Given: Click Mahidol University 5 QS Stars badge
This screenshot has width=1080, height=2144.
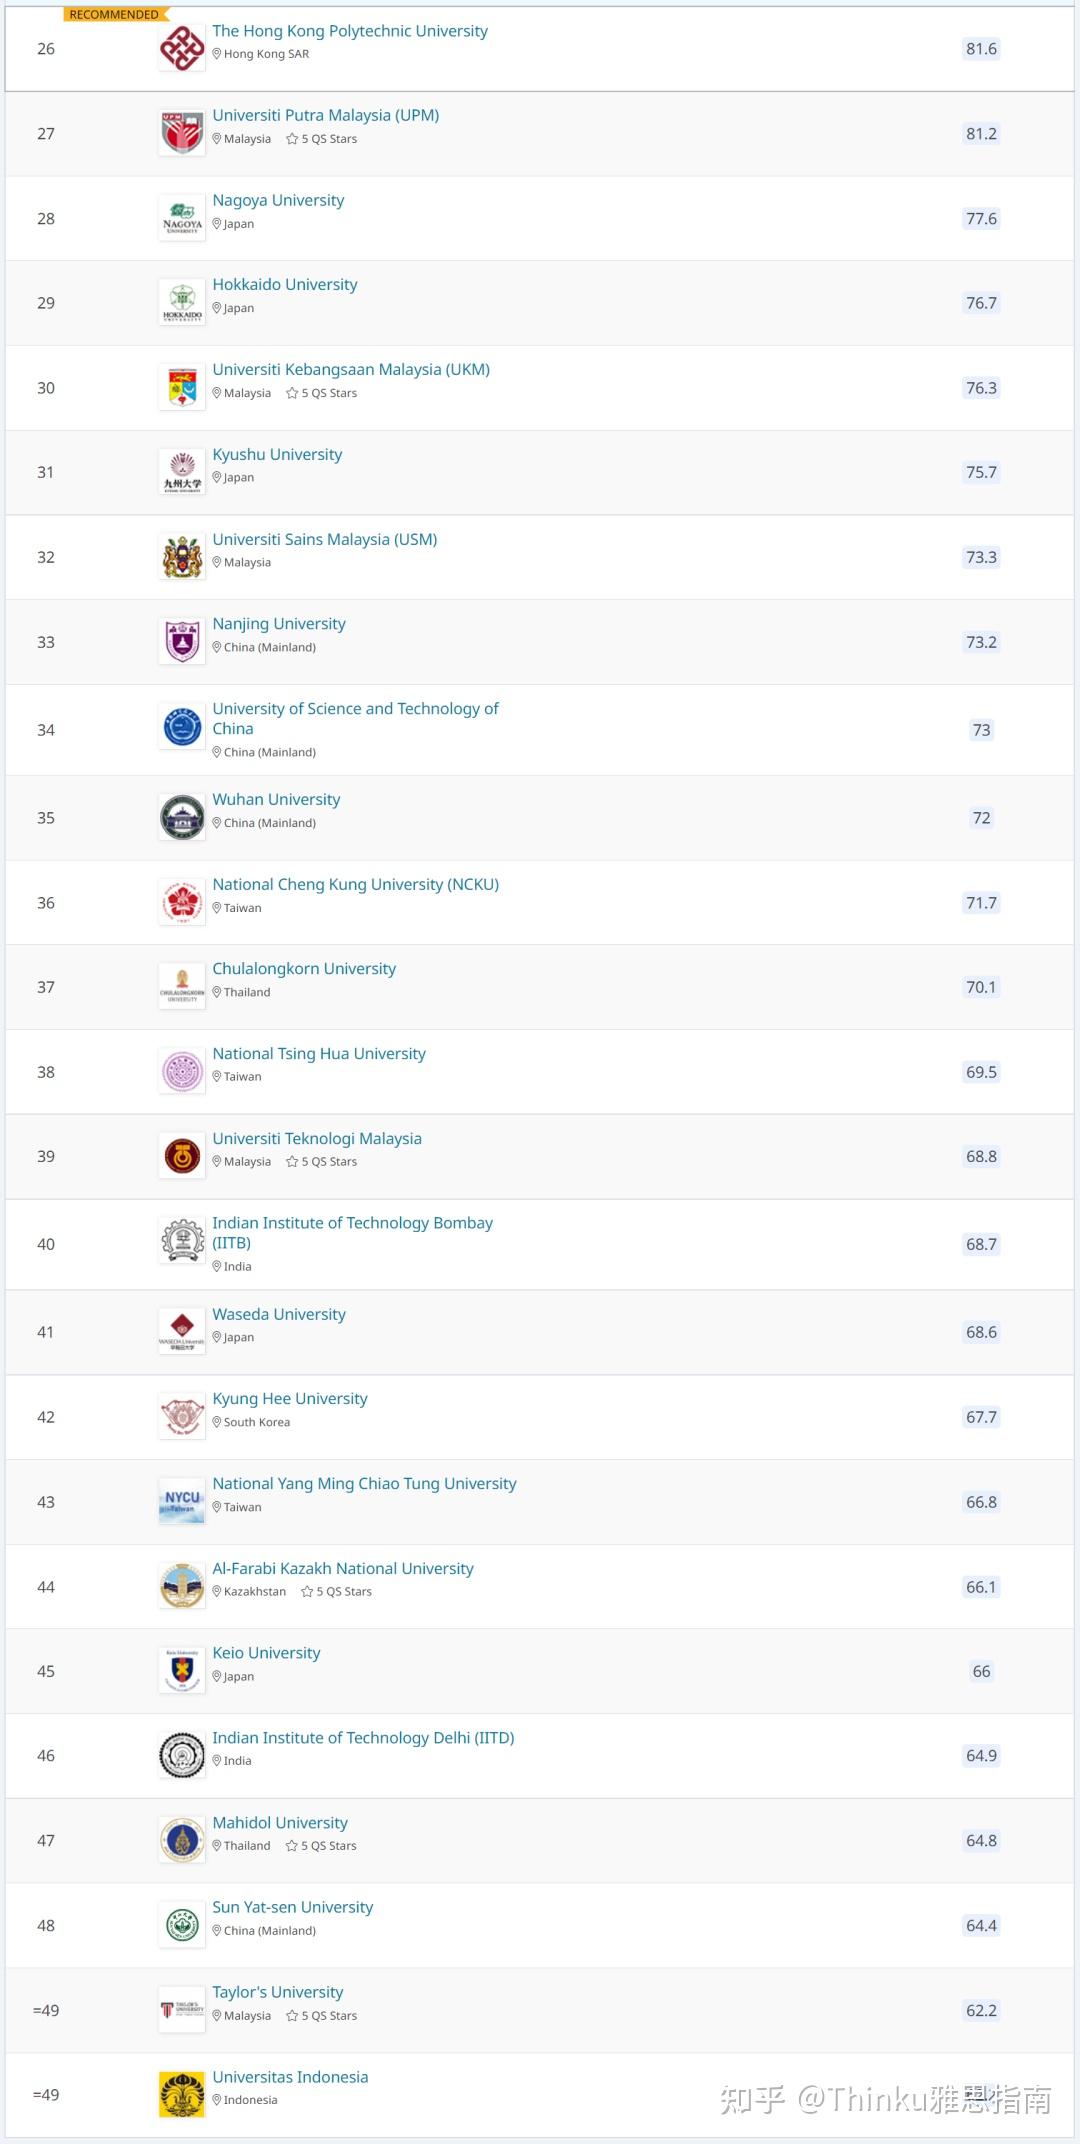Looking at the screenshot, I should [x=322, y=1846].
